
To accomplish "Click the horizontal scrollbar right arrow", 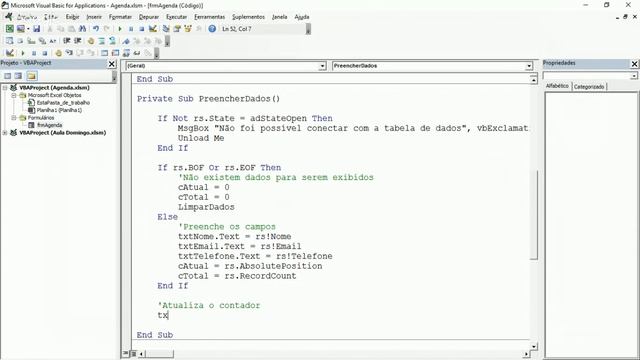I will 527,354.
